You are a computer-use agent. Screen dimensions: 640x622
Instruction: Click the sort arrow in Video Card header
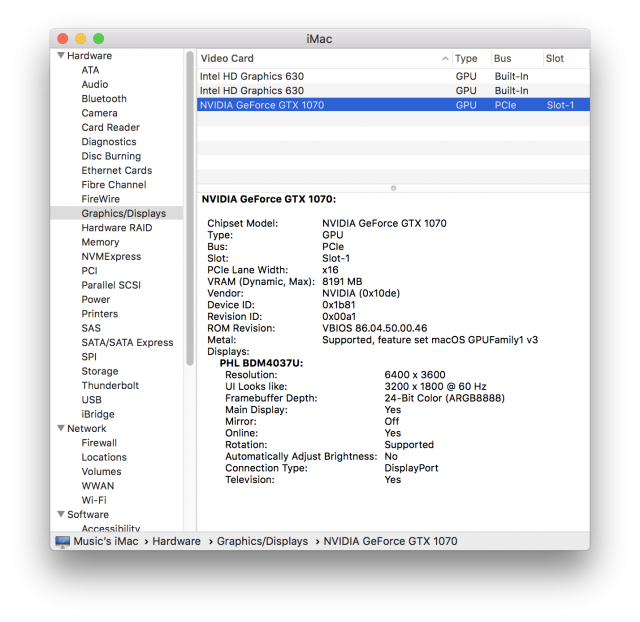tap(445, 59)
